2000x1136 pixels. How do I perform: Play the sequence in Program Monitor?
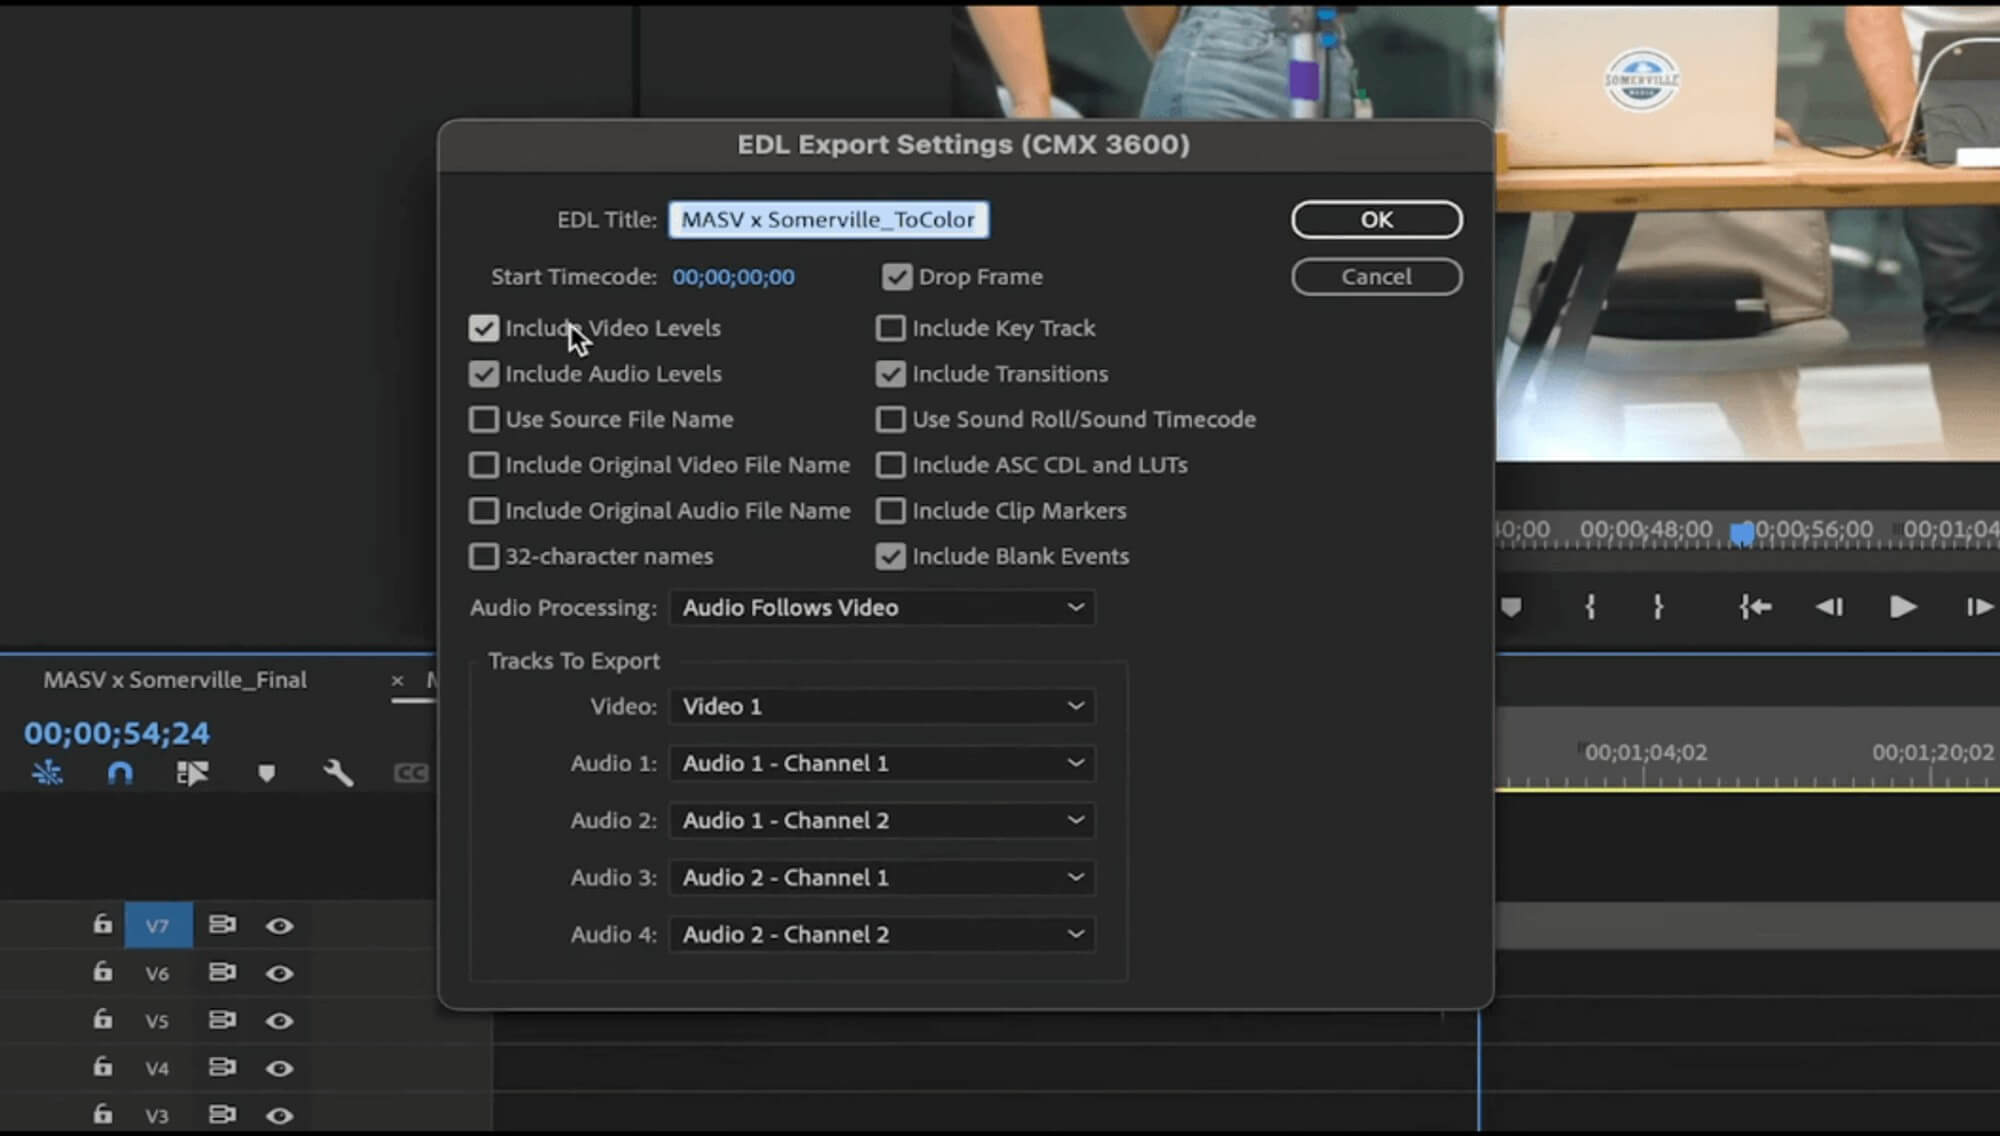pos(1902,607)
